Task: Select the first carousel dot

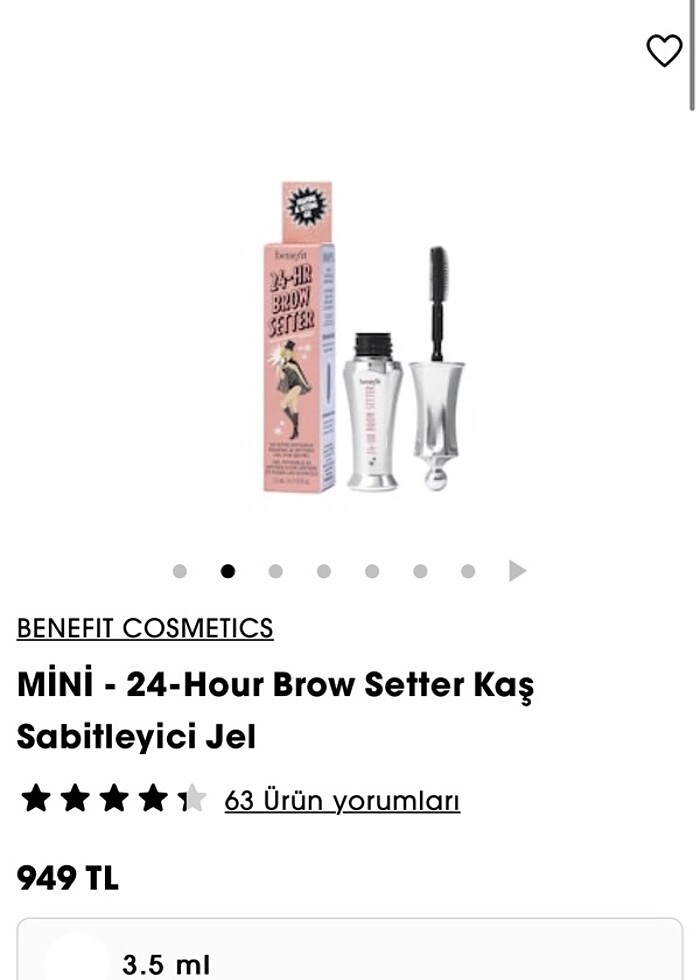Action: [x=179, y=571]
